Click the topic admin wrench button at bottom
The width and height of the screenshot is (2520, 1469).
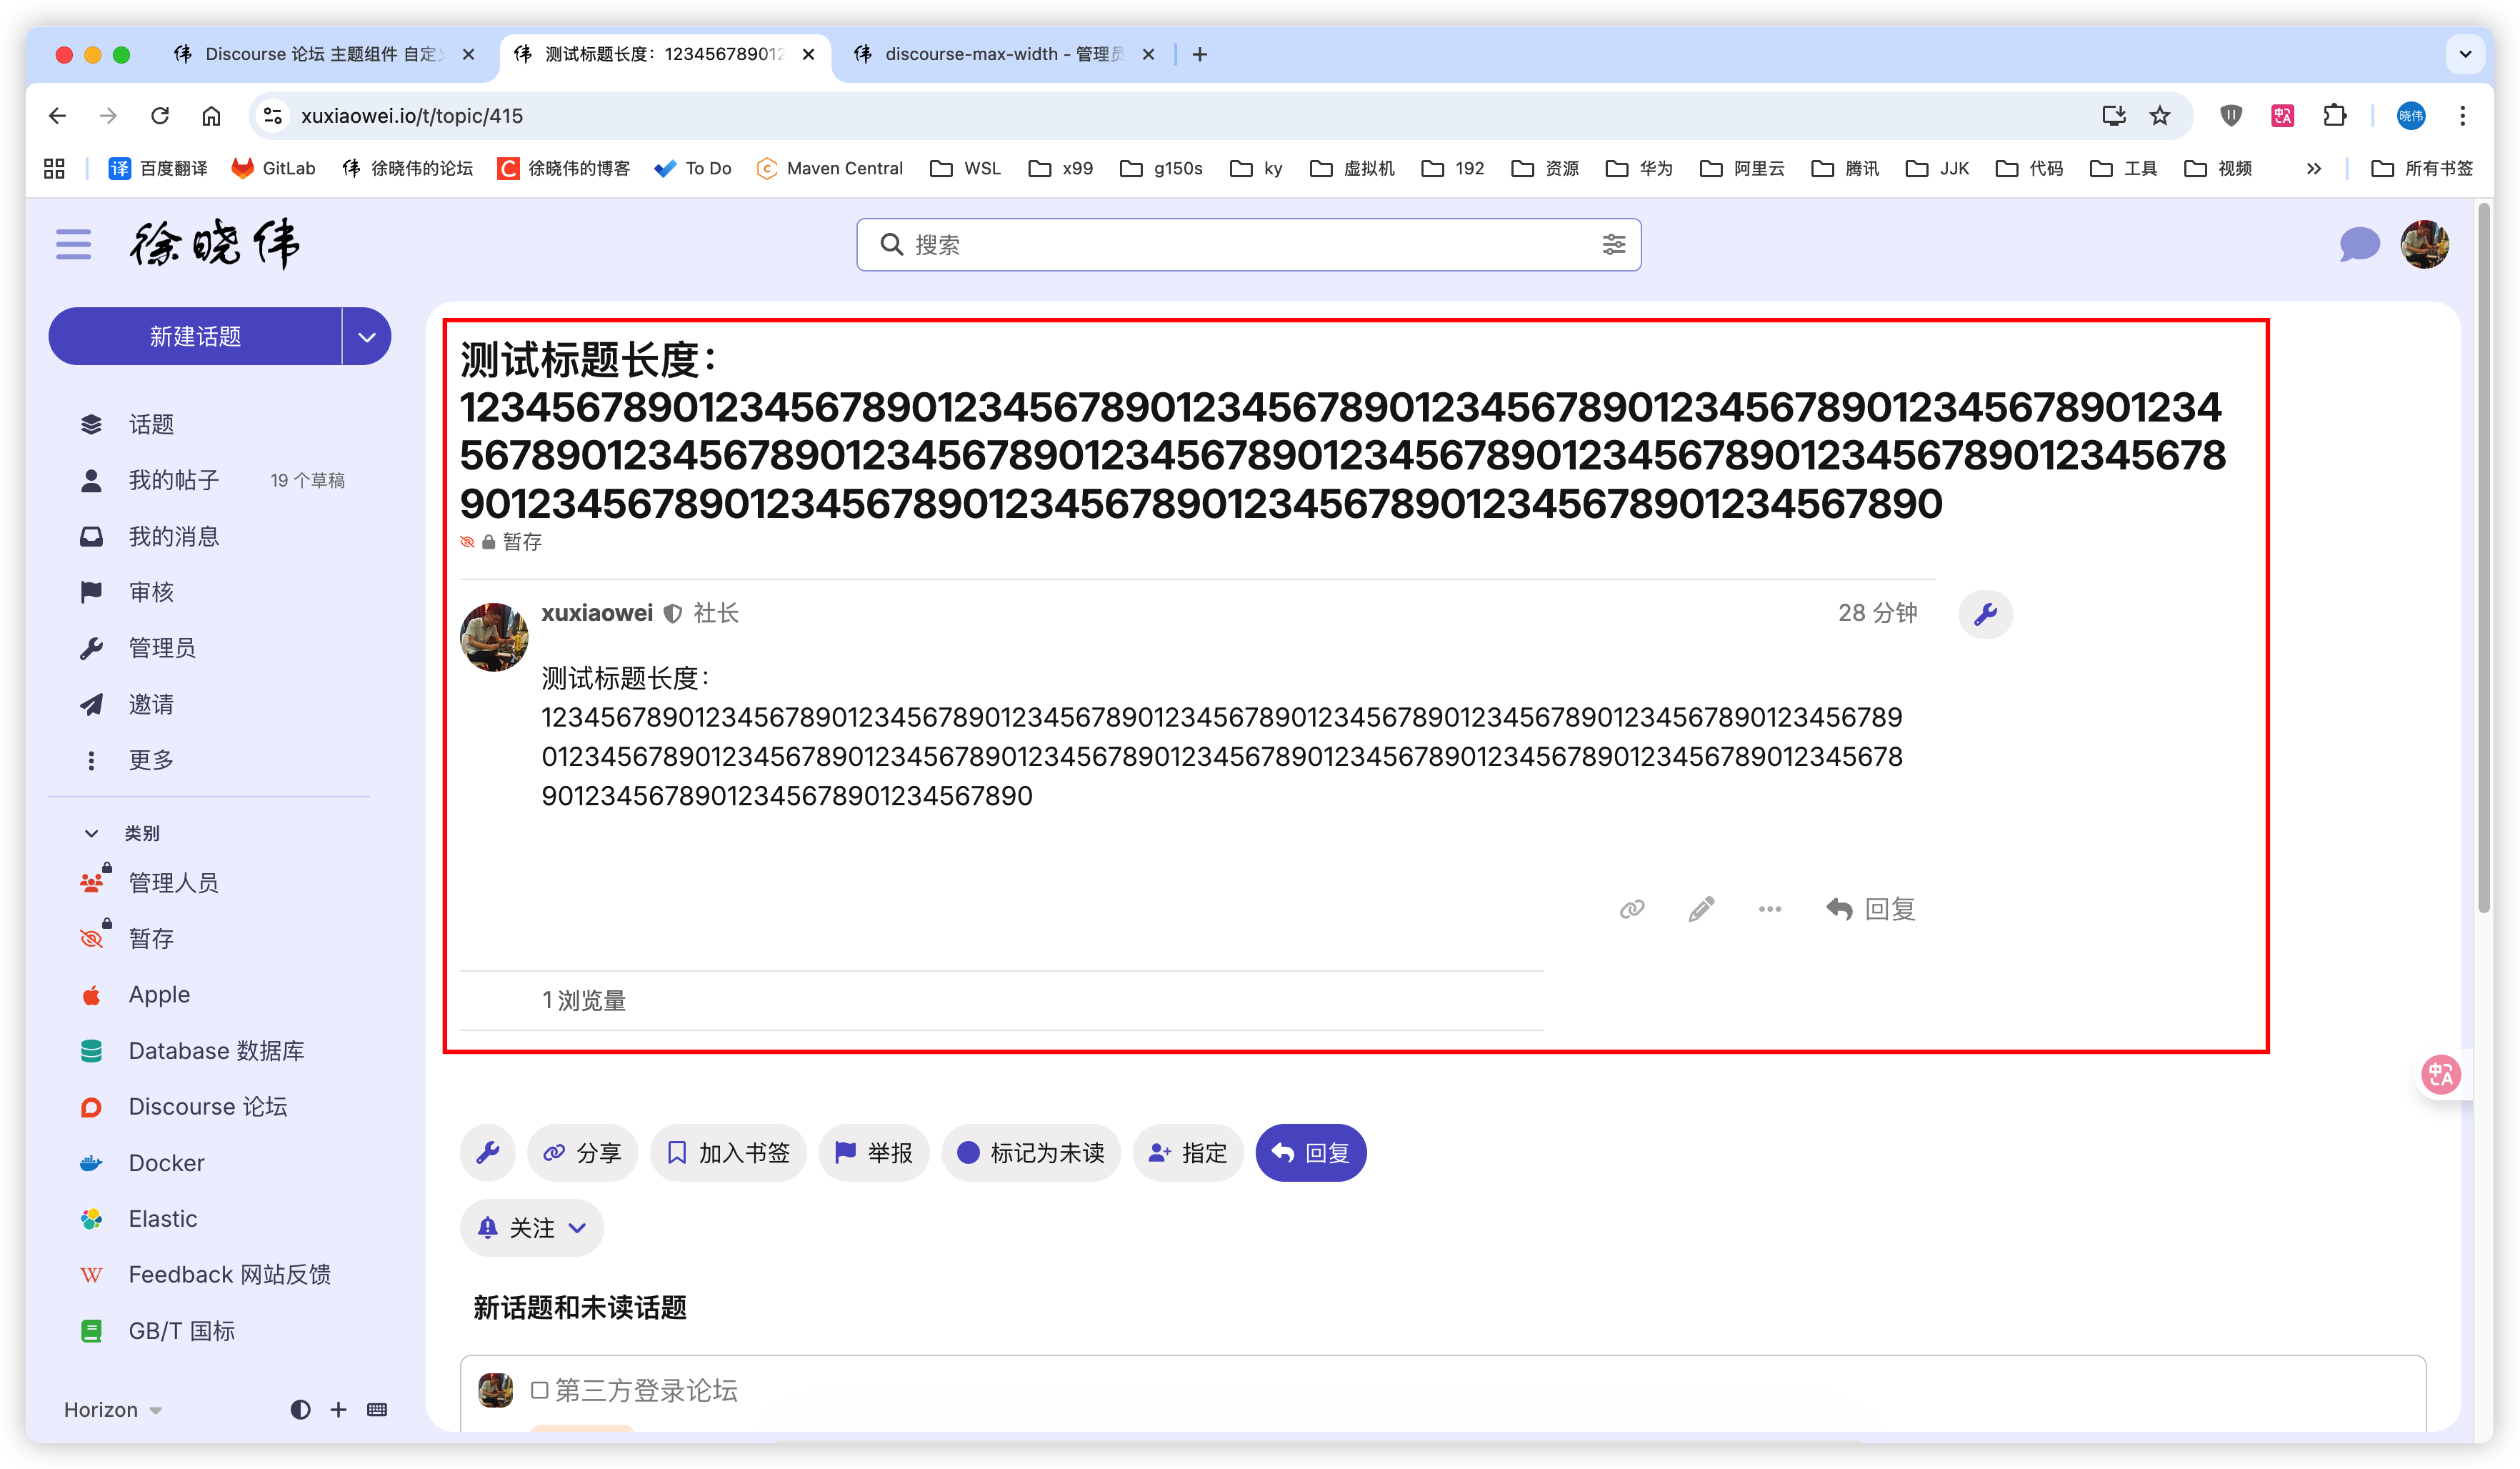coord(488,1153)
